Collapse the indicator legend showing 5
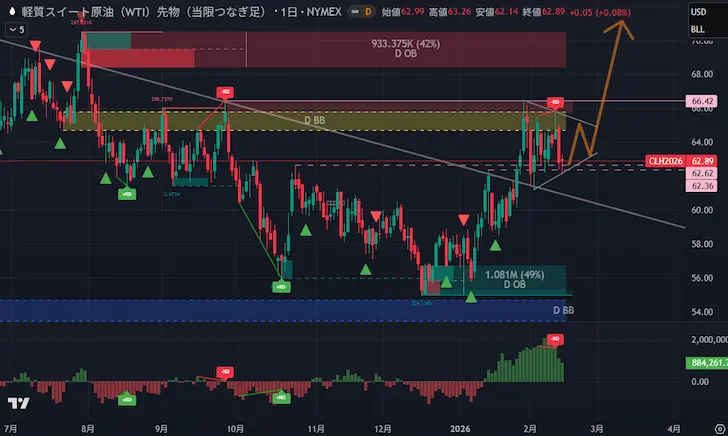The width and height of the screenshot is (728, 436). coord(16,30)
